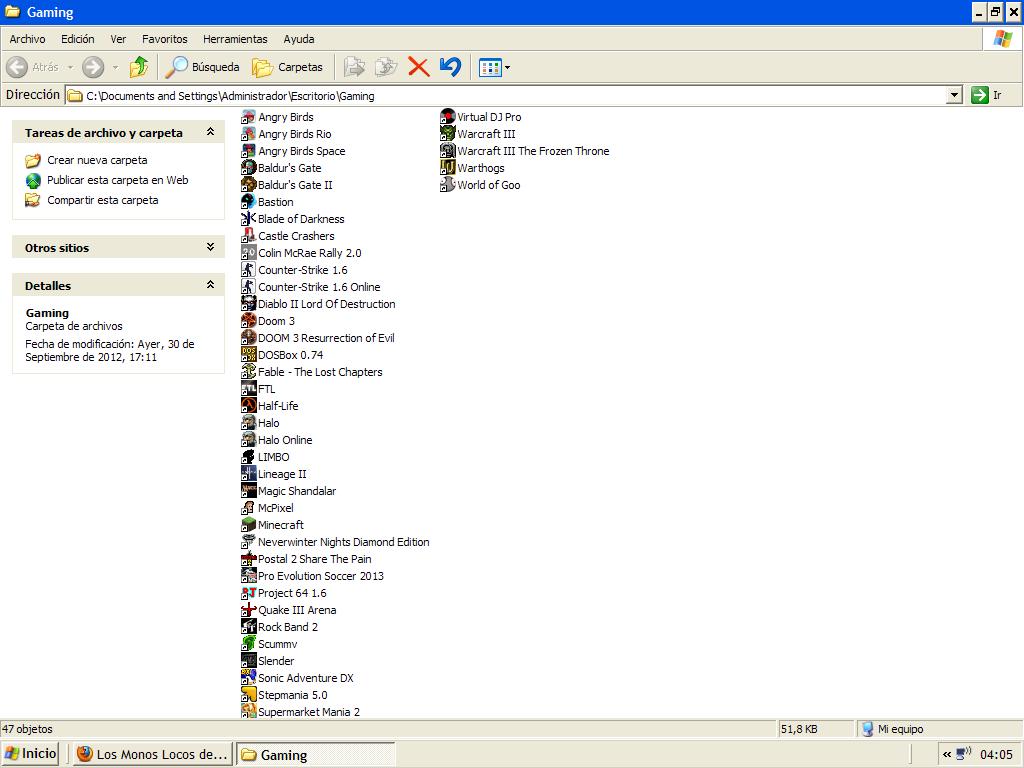The image size is (1024, 768).
Task: Click the address bar path field
Action: pos(507,95)
